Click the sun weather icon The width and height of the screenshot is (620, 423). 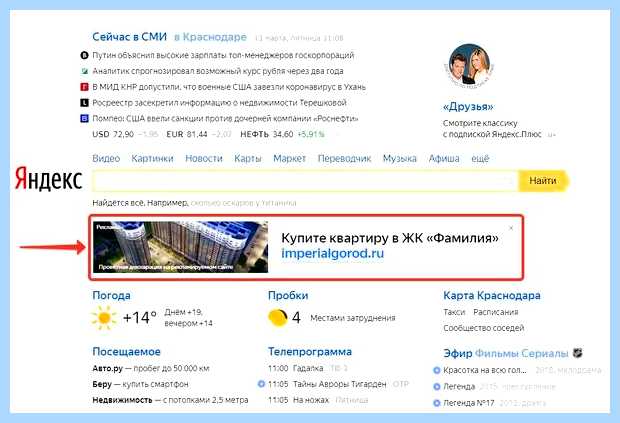tap(104, 318)
